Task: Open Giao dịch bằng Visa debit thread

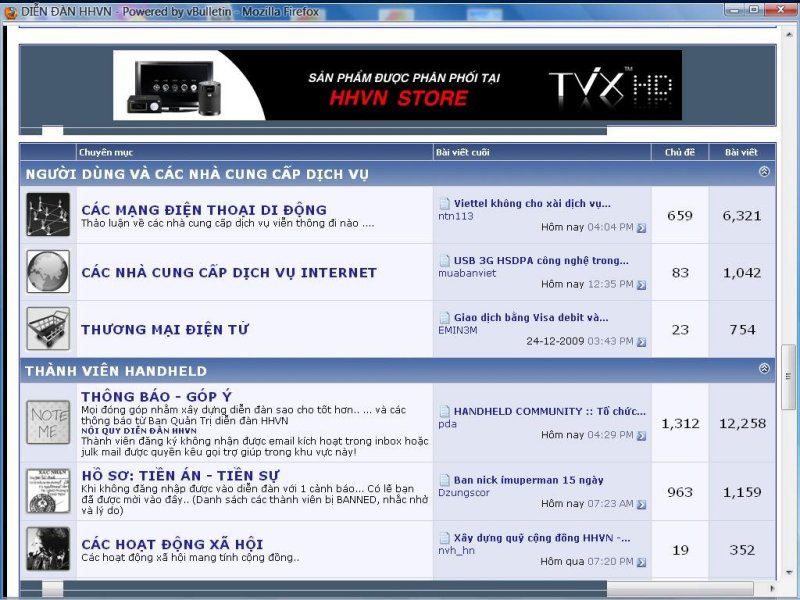Action: (530, 318)
